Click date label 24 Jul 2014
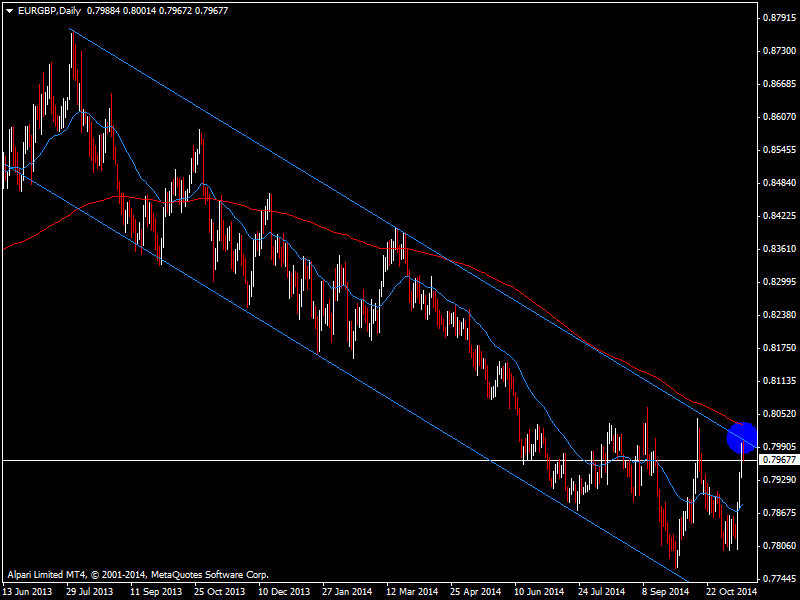 click(602, 592)
